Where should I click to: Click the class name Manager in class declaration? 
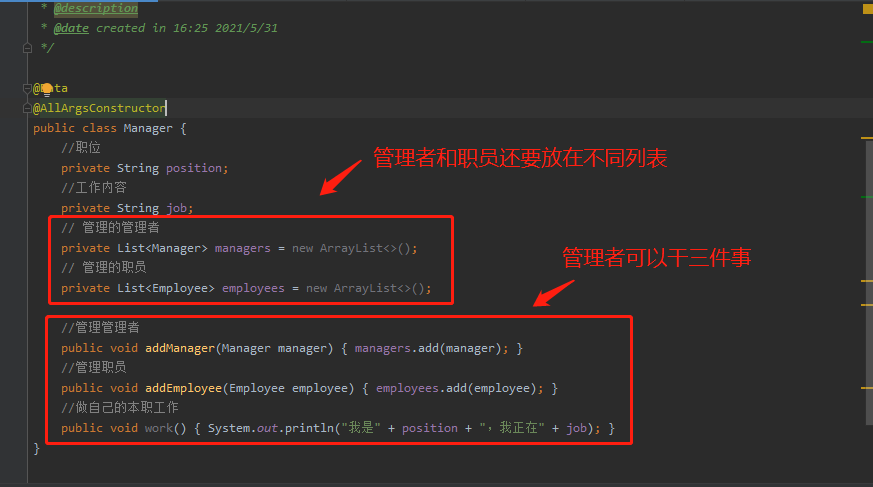point(148,128)
